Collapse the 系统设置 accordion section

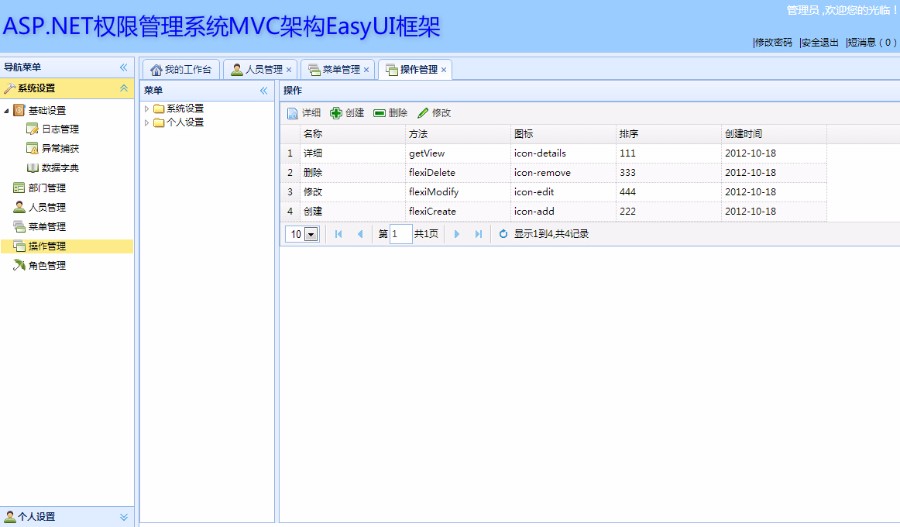tap(123, 88)
